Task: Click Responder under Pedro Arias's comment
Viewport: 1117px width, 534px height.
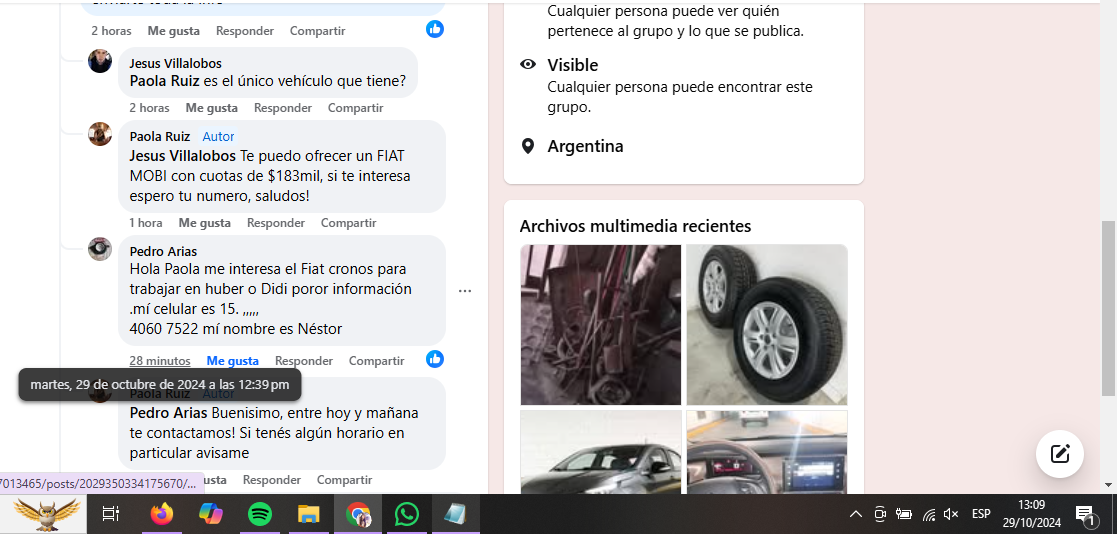Action: (x=304, y=361)
